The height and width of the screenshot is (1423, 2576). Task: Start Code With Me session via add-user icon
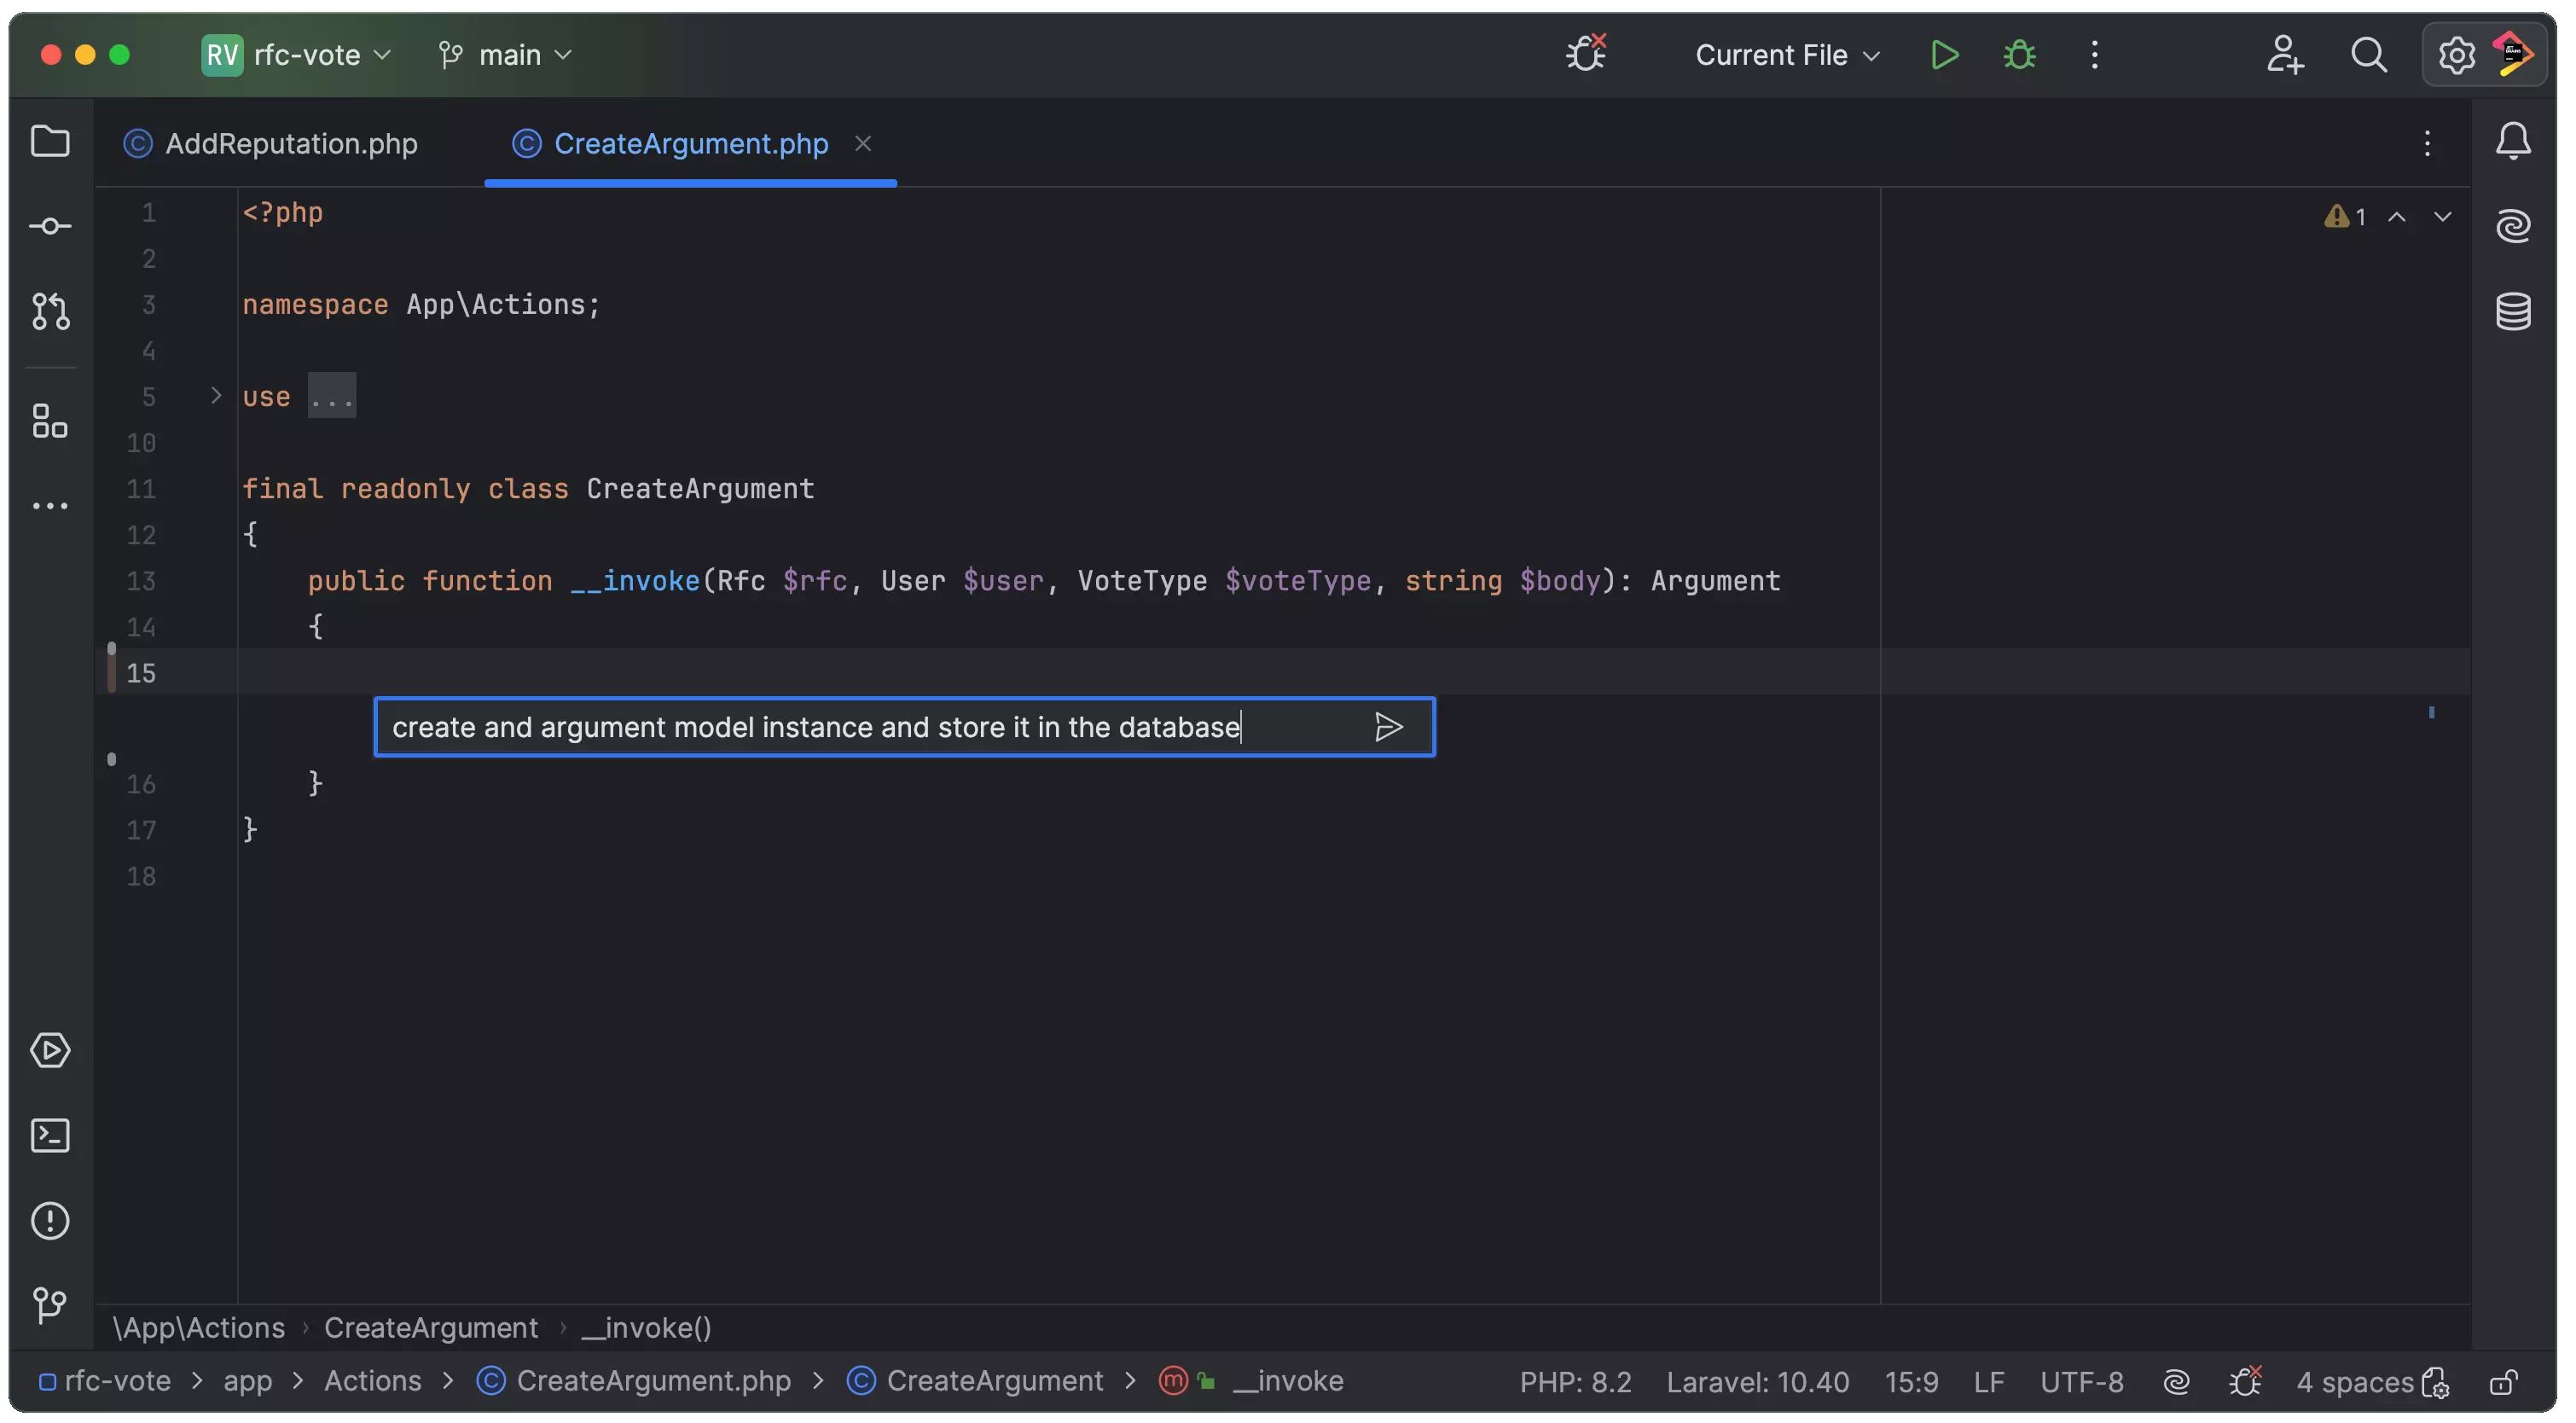2285,55
